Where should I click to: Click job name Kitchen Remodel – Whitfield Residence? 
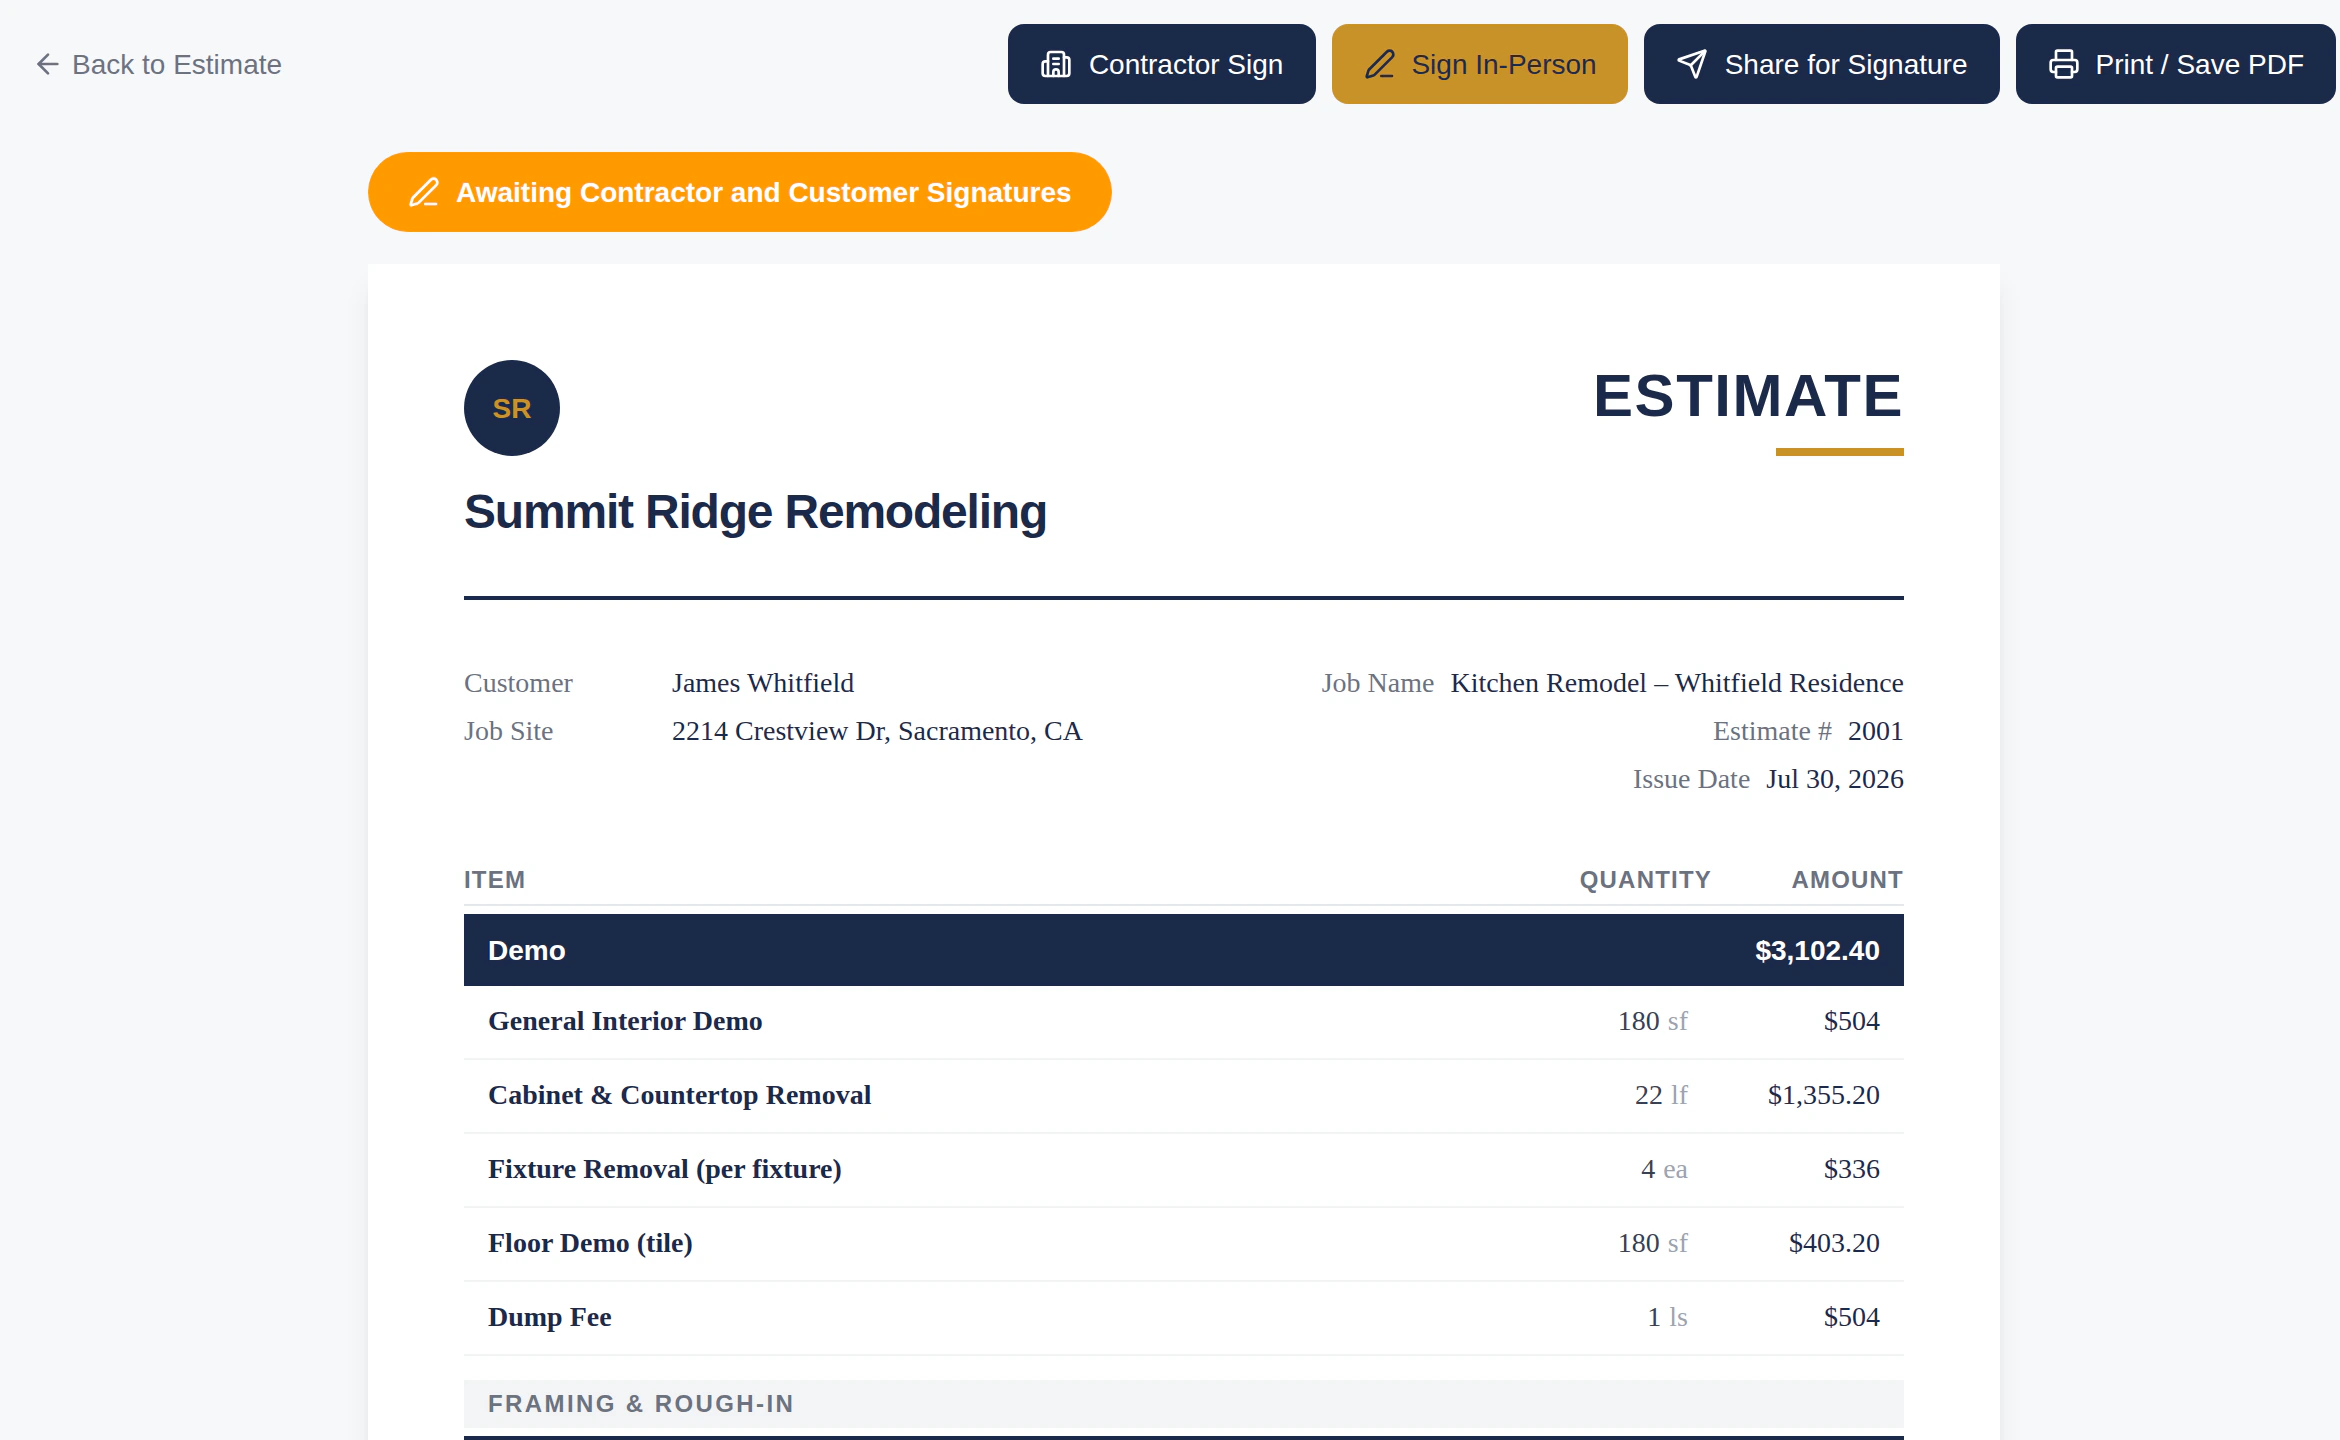pos(1677,683)
